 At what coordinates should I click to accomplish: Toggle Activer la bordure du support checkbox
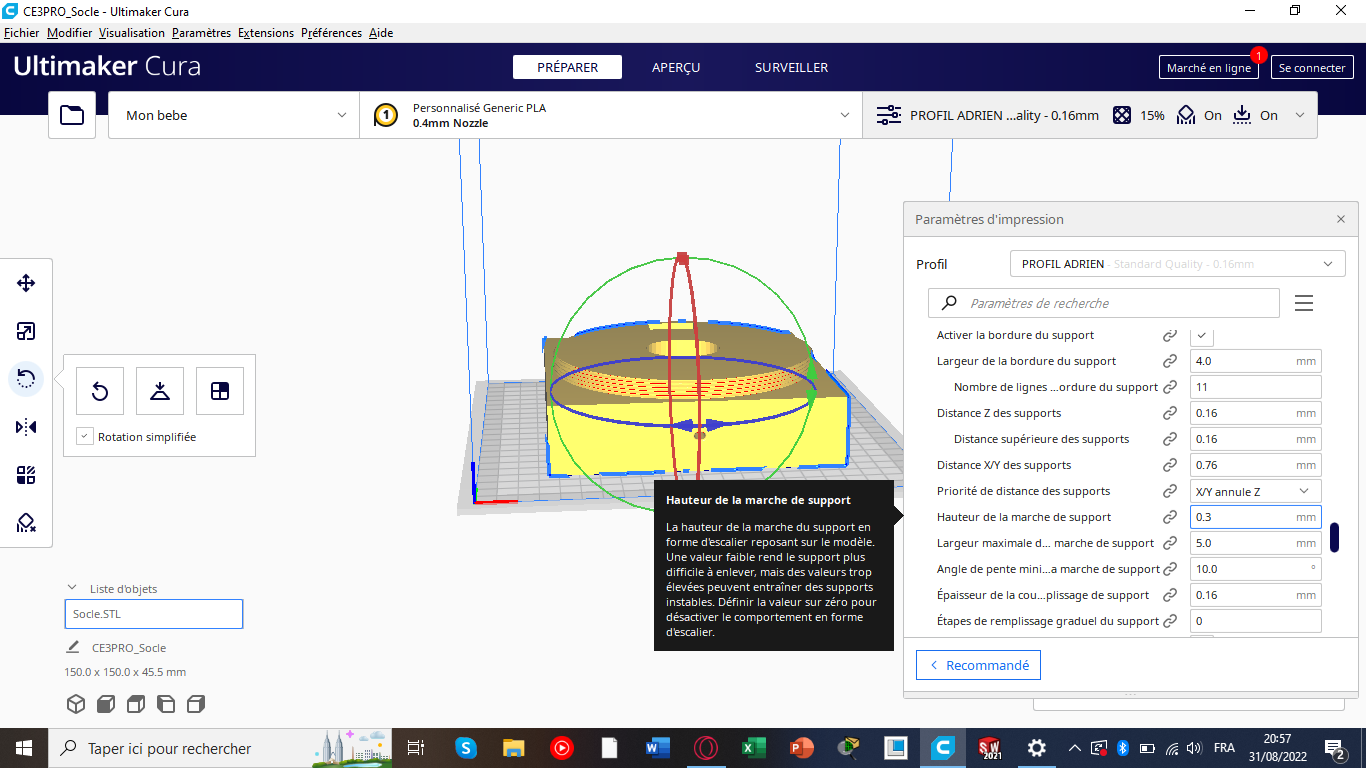[1202, 335]
